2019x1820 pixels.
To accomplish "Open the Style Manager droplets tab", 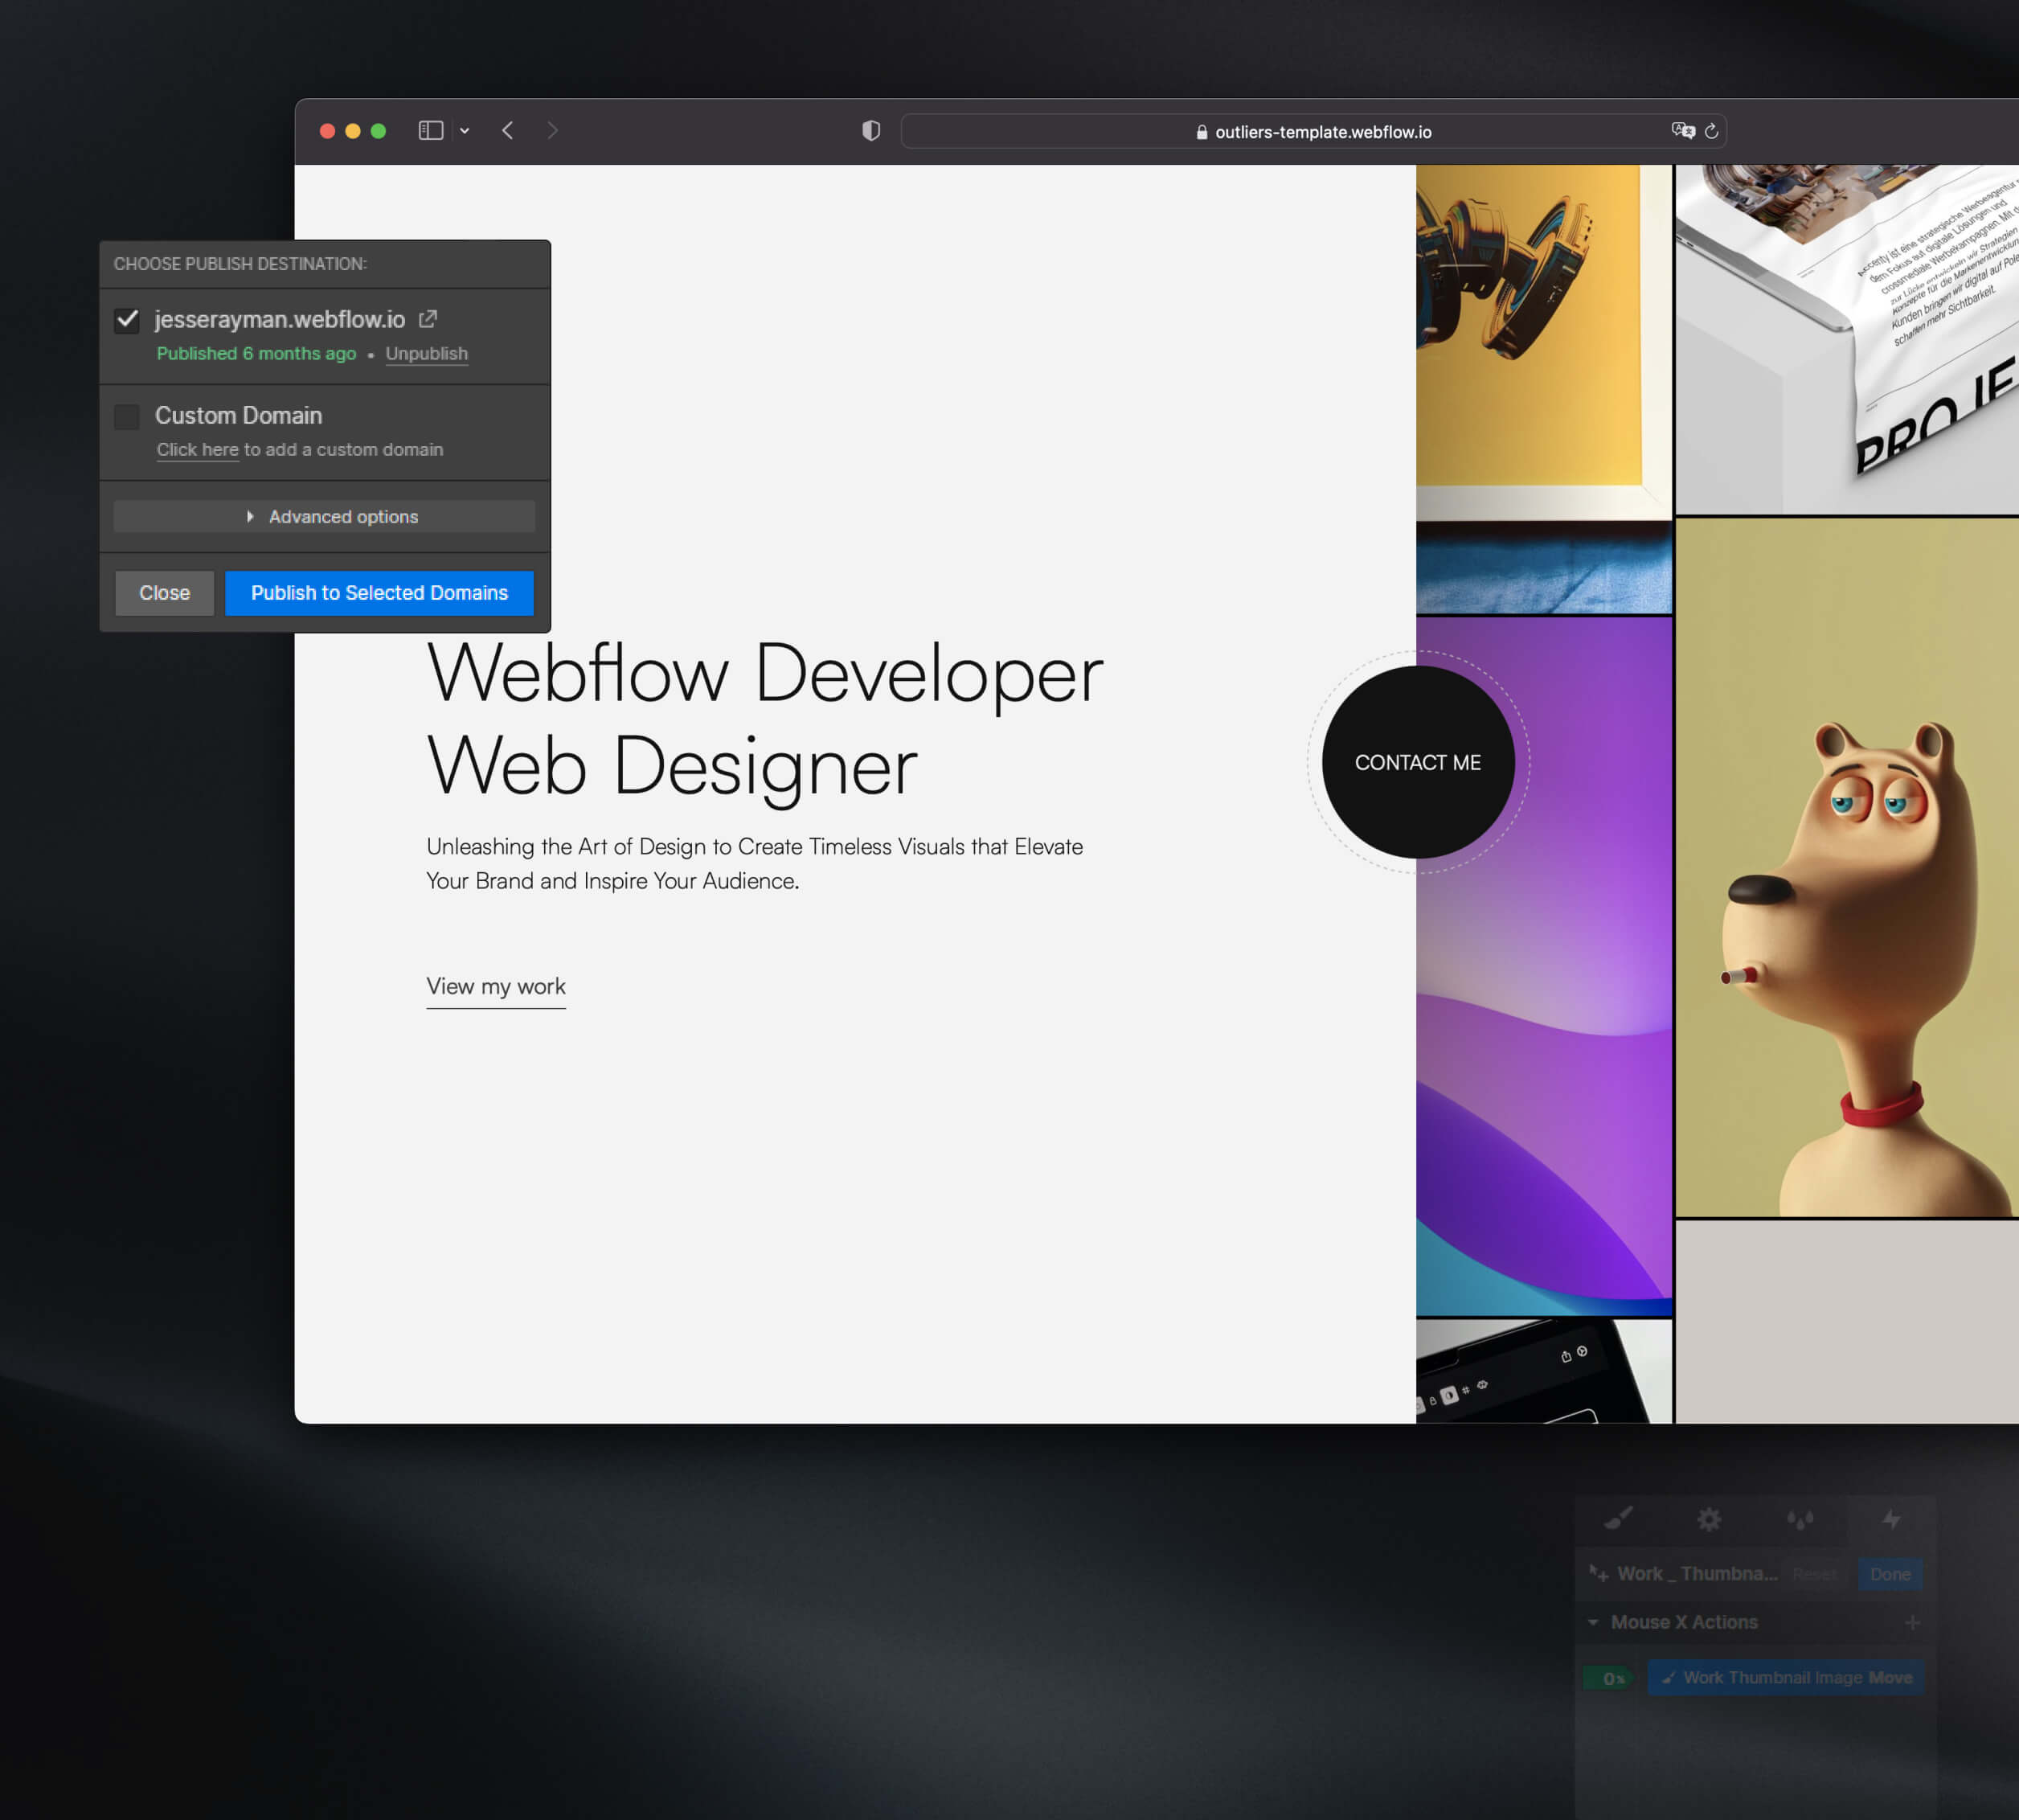I will 1800,1519.
